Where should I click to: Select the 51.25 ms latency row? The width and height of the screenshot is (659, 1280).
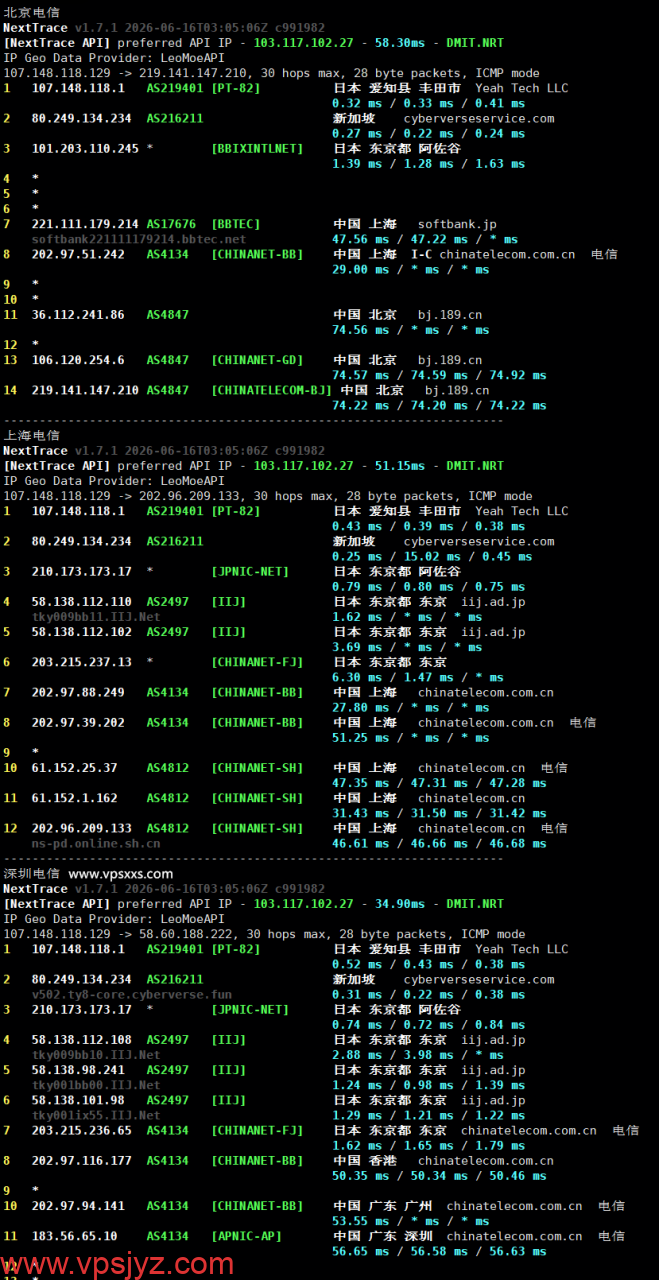click(411, 738)
